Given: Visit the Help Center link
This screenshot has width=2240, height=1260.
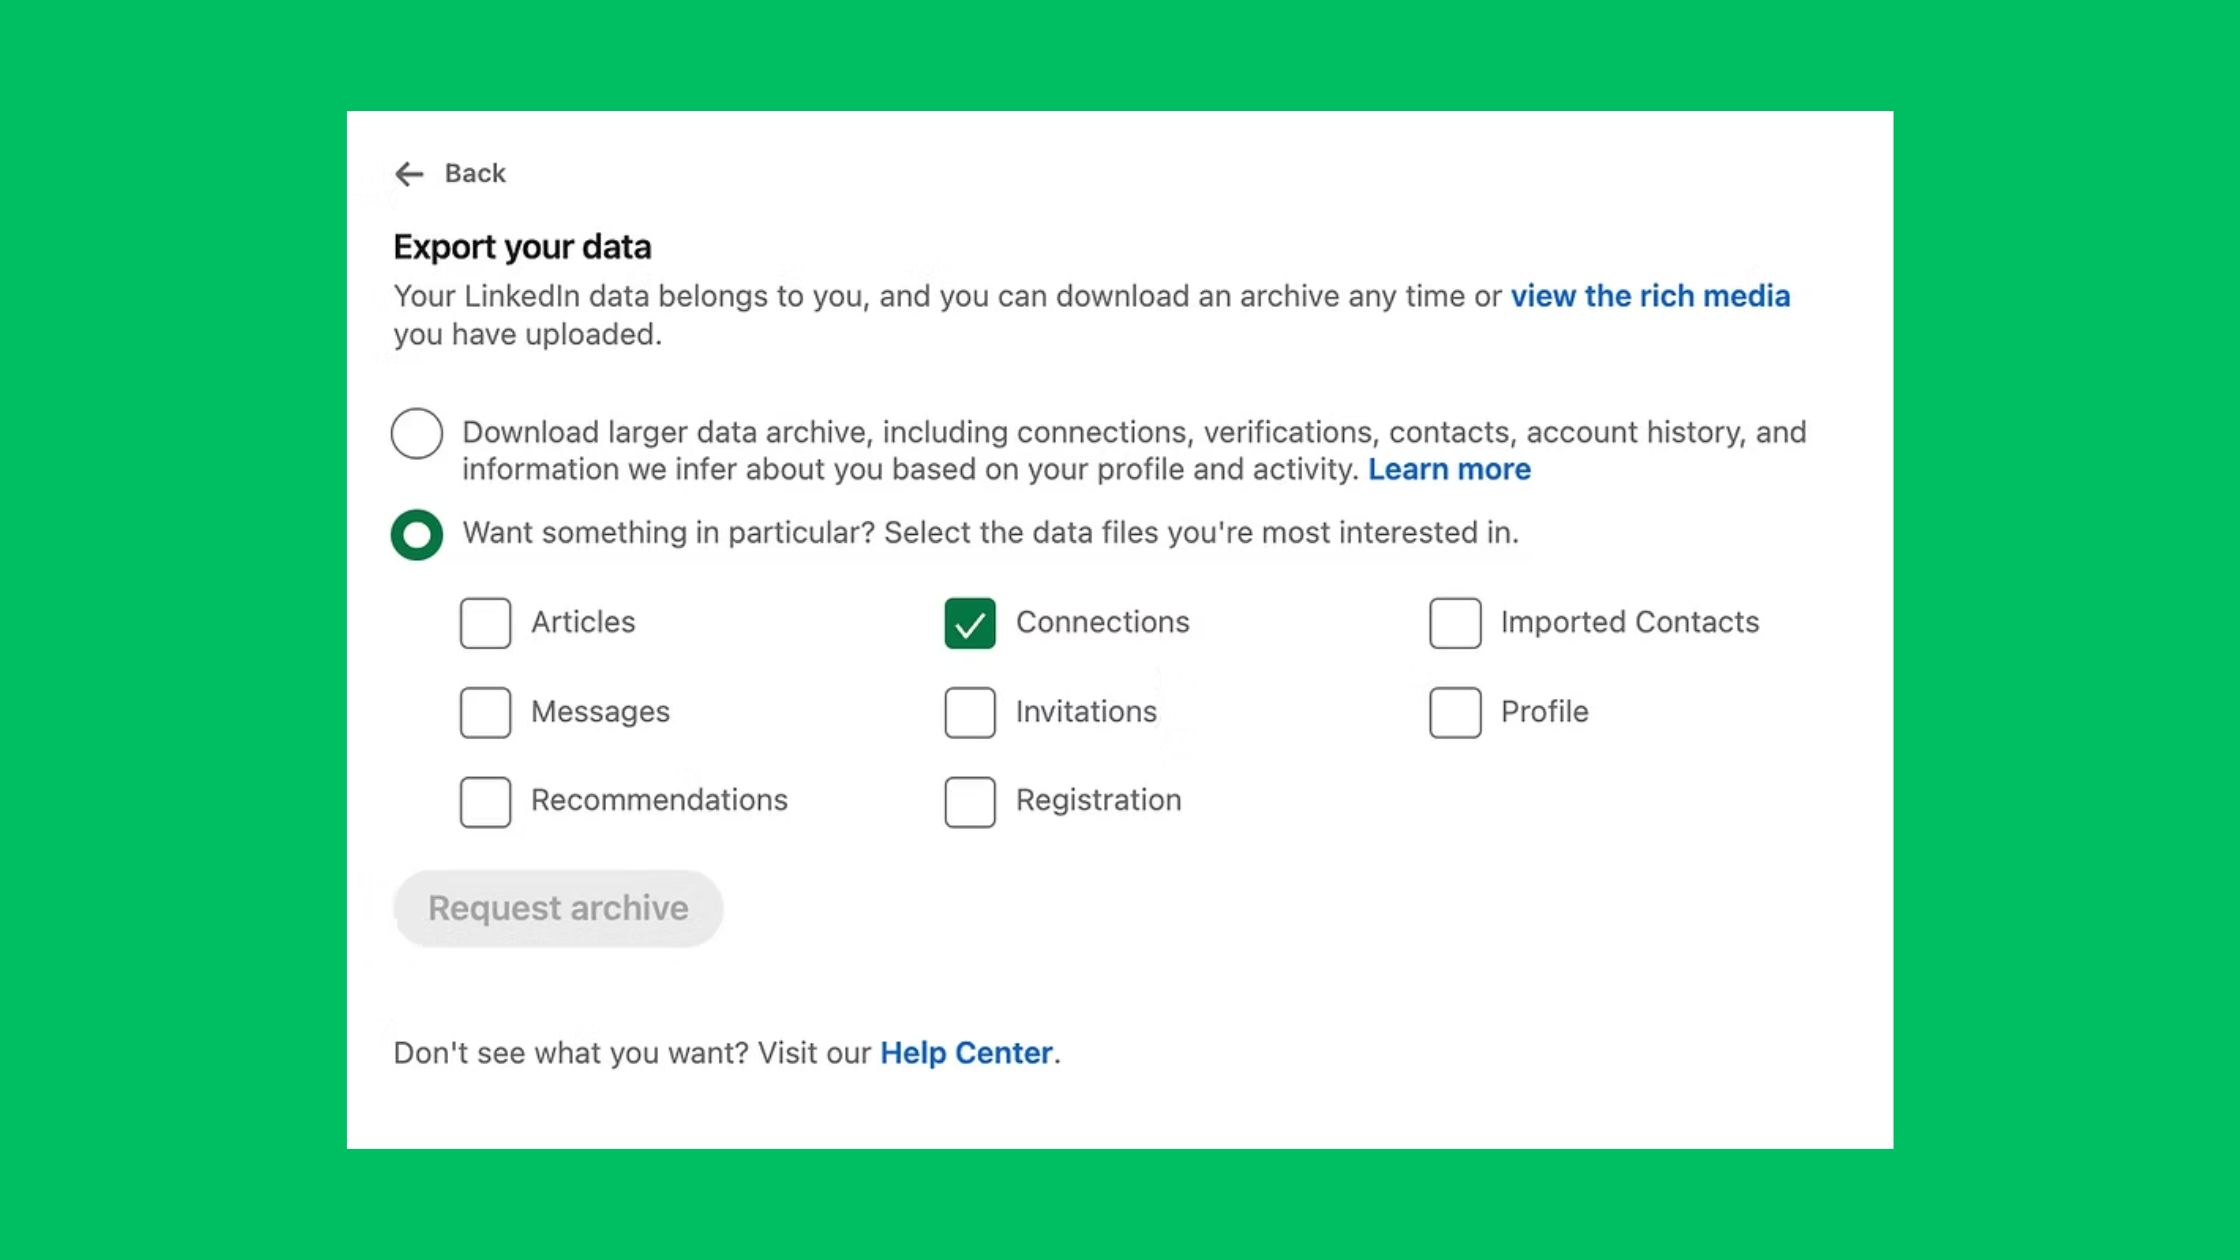Looking at the screenshot, I should point(965,1052).
